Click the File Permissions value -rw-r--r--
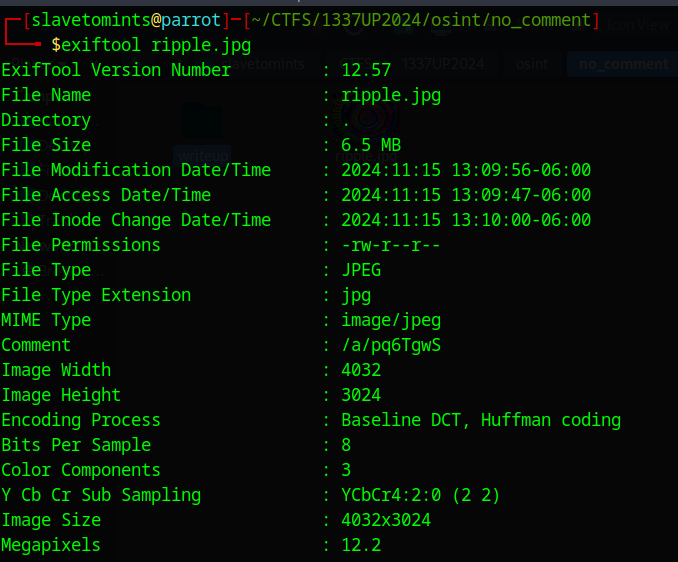 click(x=390, y=245)
